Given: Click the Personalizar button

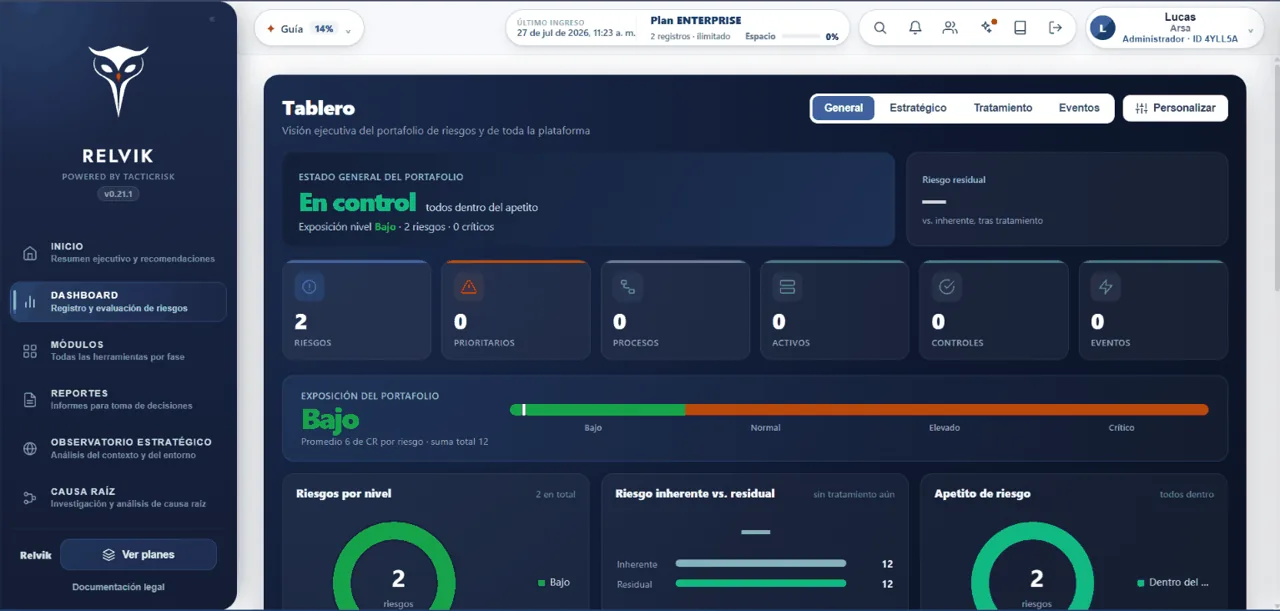Looking at the screenshot, I should click(x=1175, y=108).
